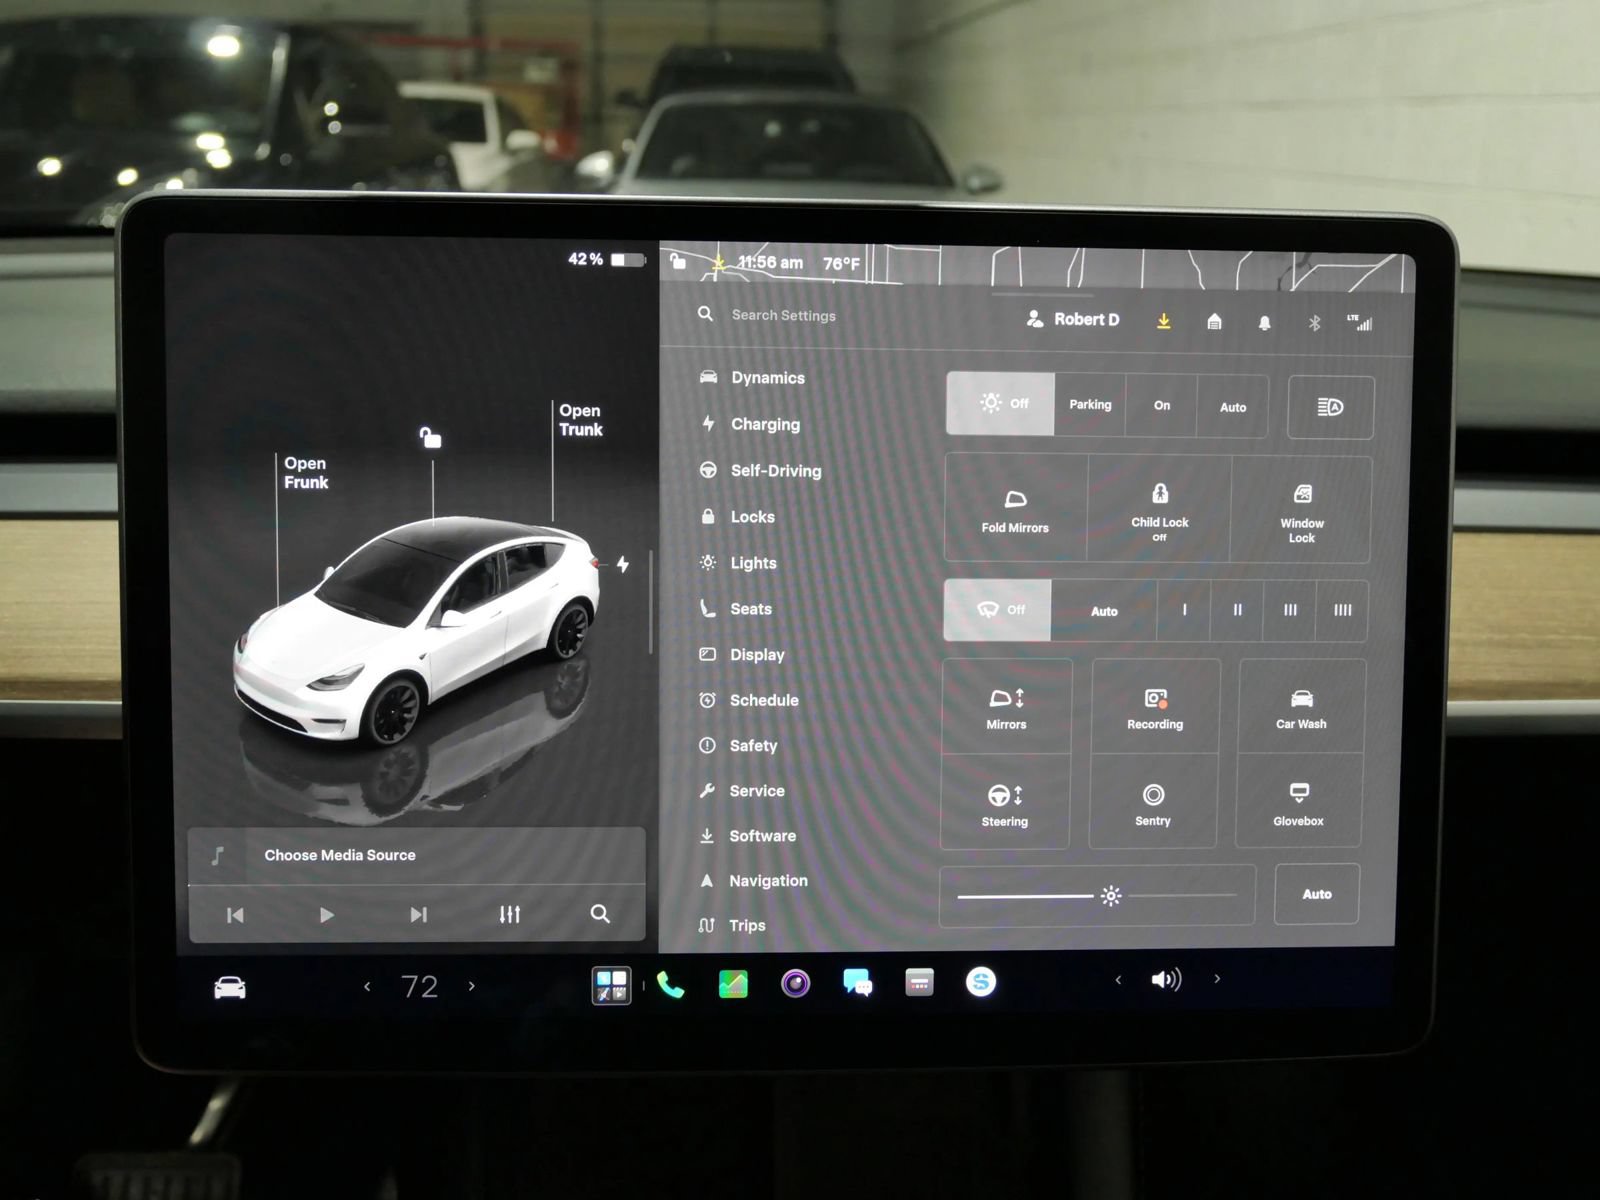Open the Safety settings menu
This screenshot has width=1600, height=1200.
(x=738, y=746)
